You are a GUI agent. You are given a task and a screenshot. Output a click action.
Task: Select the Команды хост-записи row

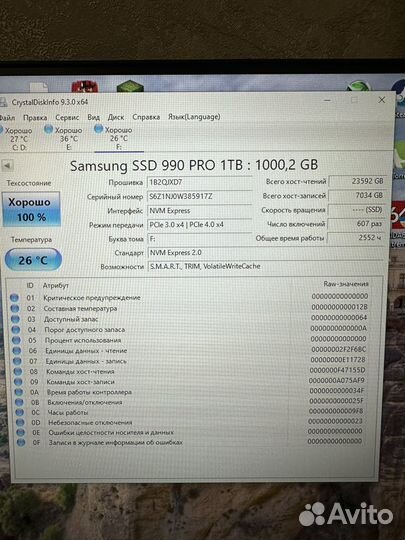click(189, 381)
